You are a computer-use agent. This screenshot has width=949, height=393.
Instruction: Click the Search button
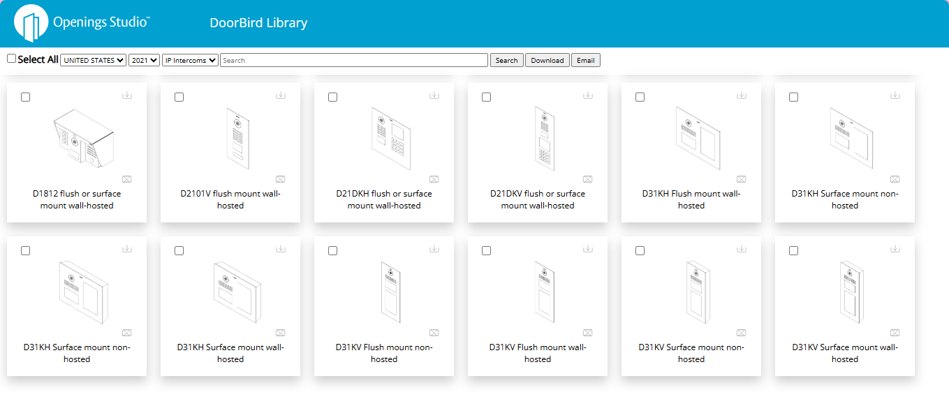point(507,61)
